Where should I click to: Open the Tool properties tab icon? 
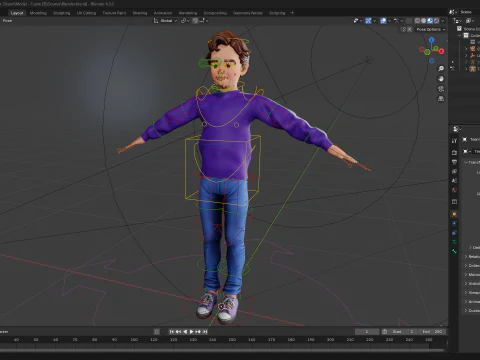454,141
